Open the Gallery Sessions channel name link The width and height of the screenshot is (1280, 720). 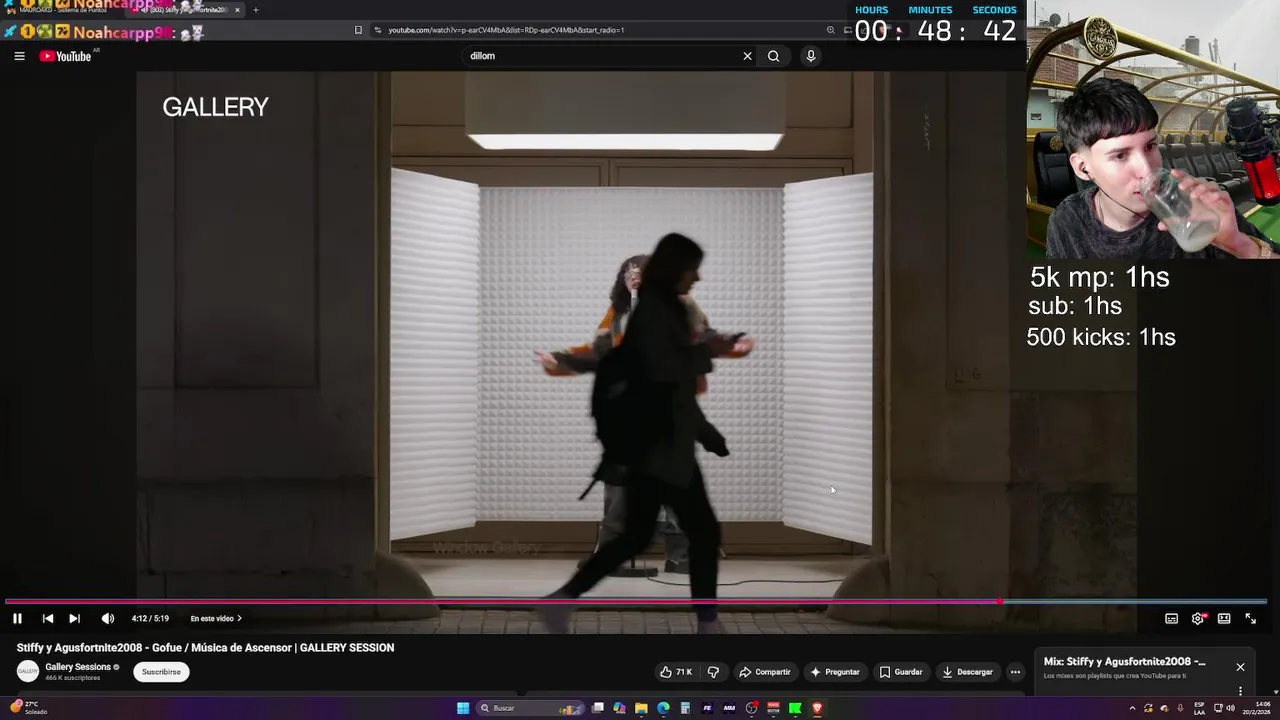click(x=78, y=667)
